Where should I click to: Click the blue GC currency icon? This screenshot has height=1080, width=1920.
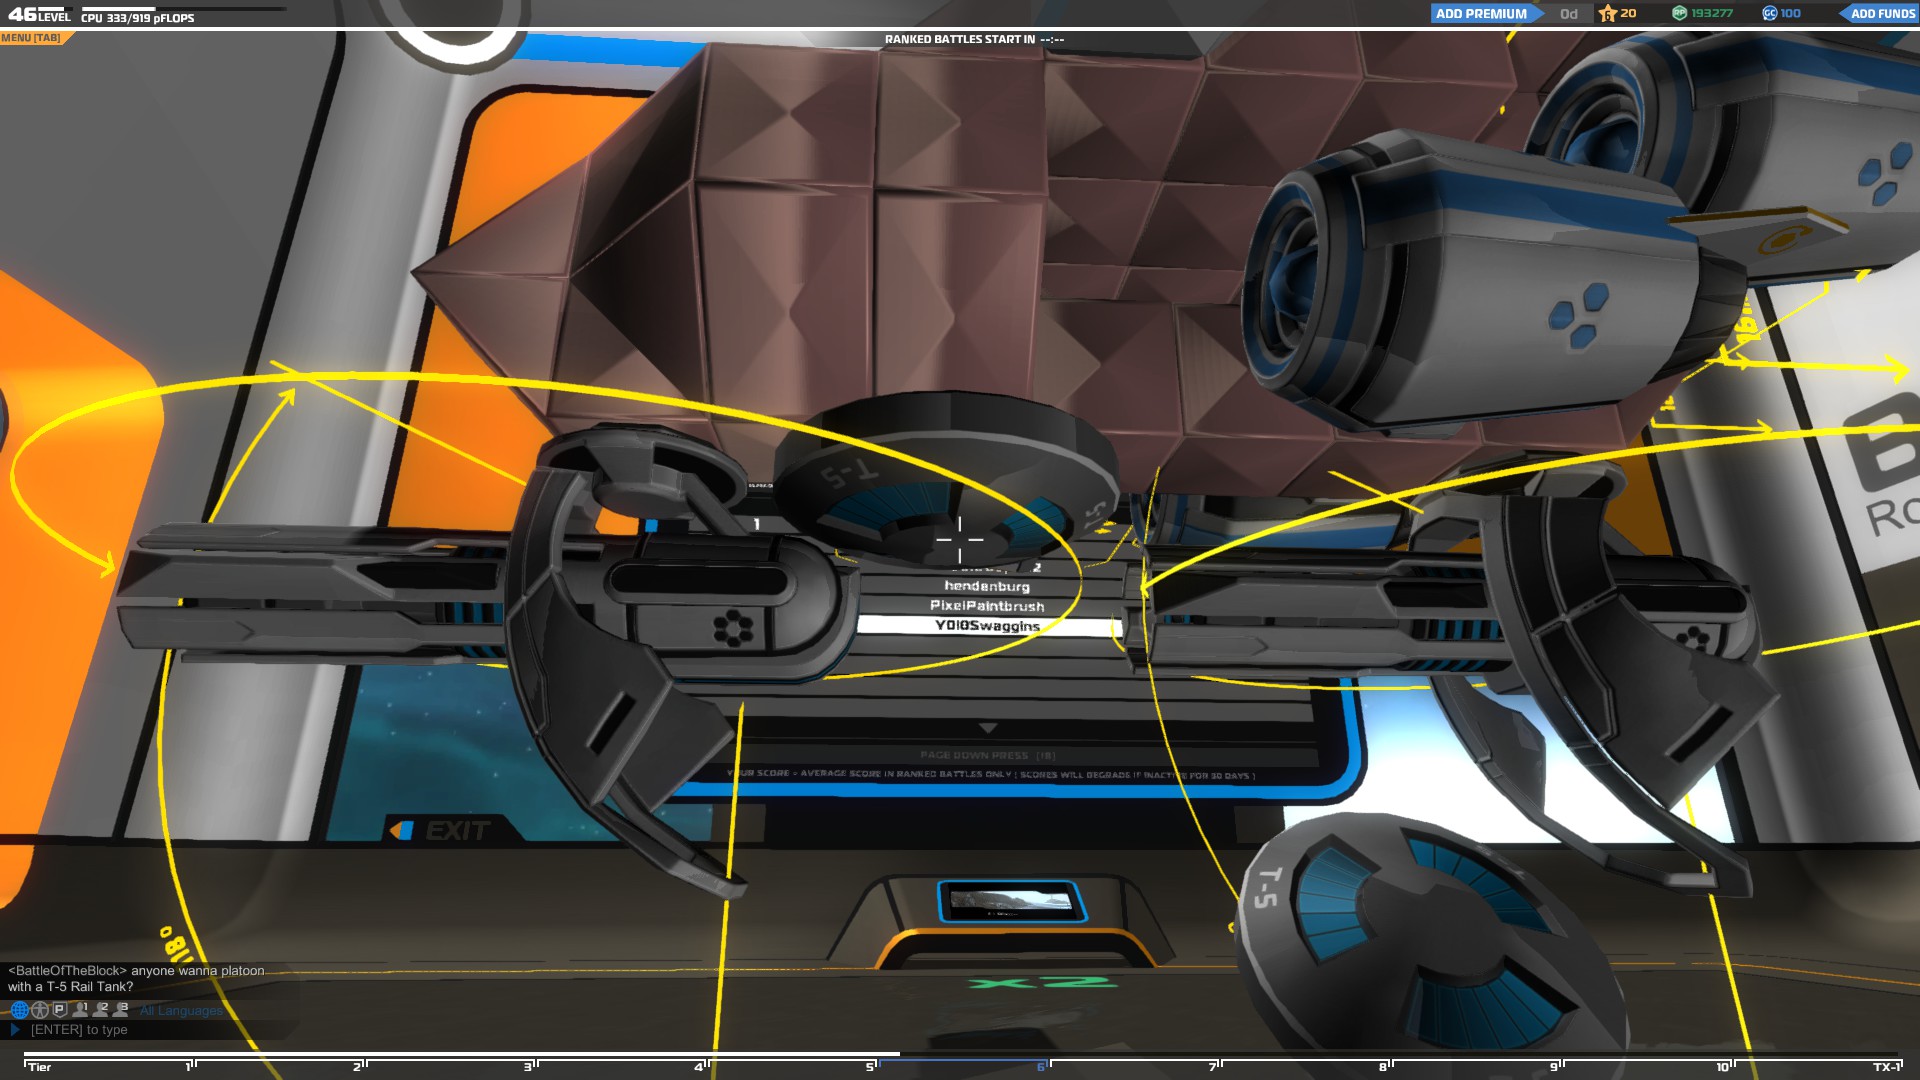click(x=1770, y=13)
